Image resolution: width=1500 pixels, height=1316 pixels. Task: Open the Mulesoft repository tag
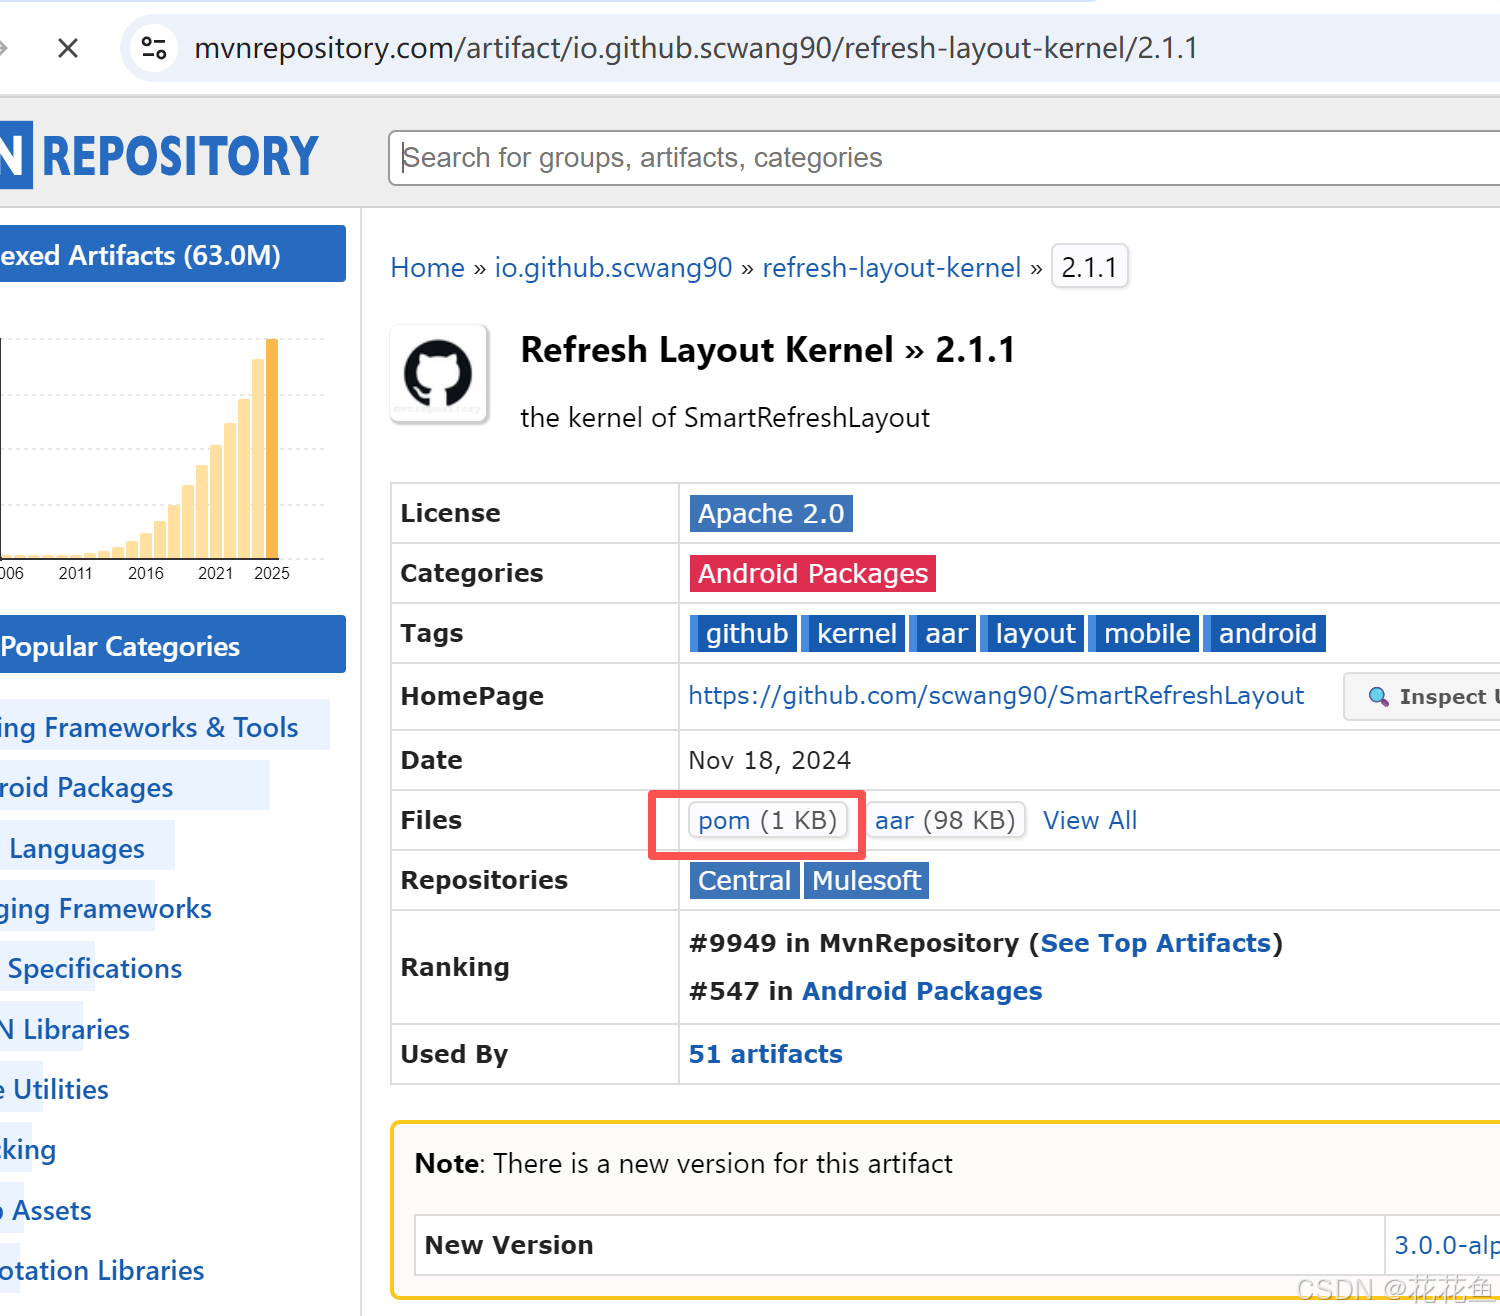(x=866, y=880)
